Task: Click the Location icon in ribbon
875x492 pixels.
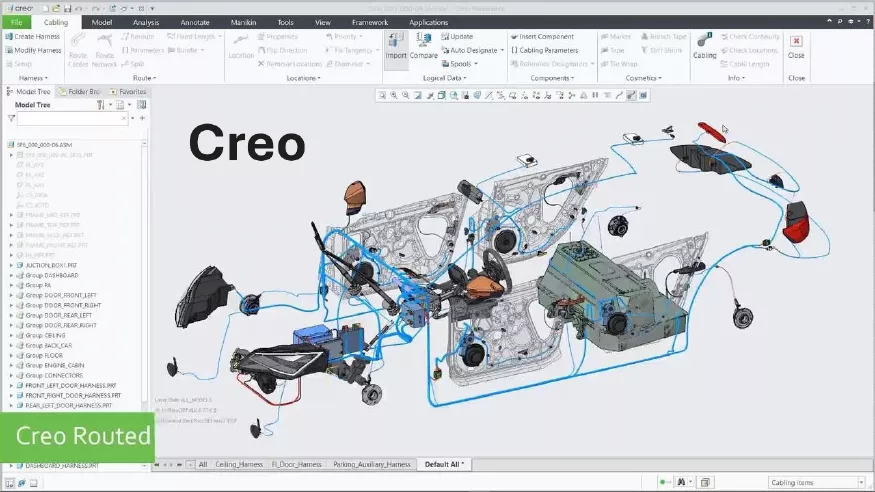Action: (x=241, y=41)
